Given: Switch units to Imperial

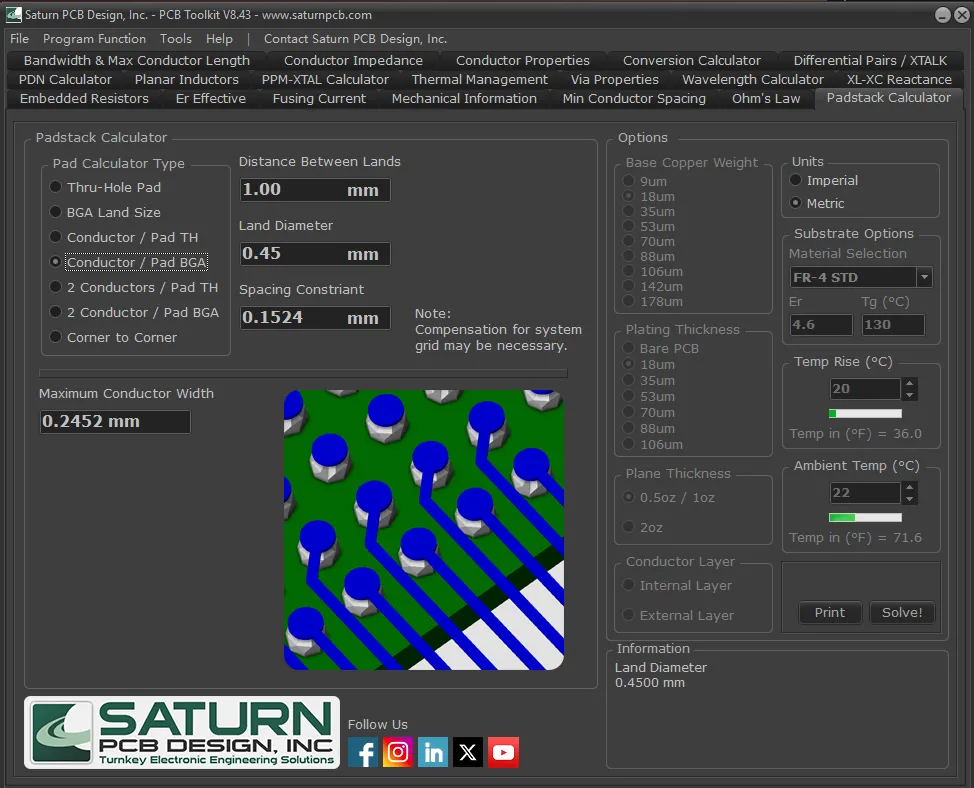Looking at the screenshot, I should [824, 181].
